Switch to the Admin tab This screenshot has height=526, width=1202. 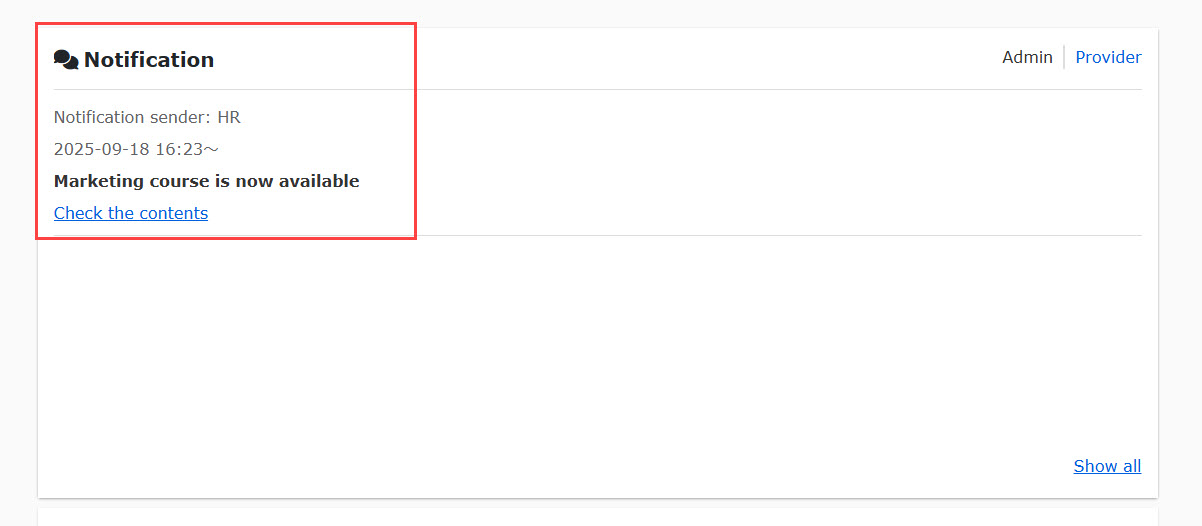[1027, 57]
